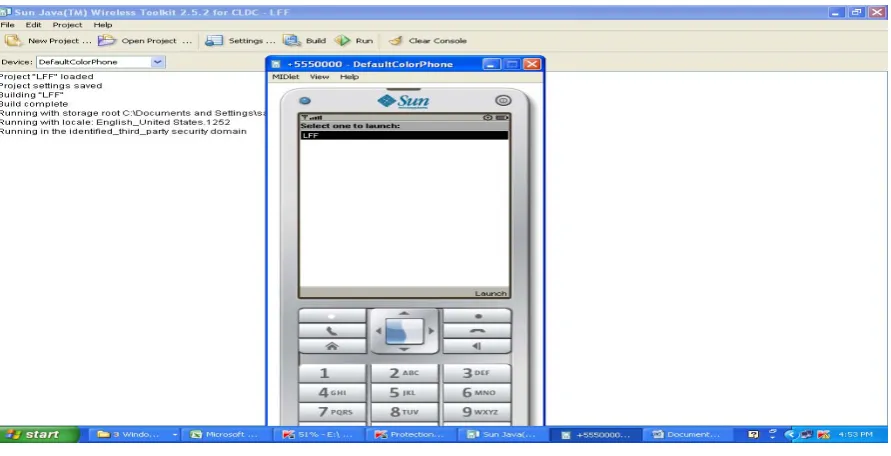Click the end call phone key

point(477,331)
